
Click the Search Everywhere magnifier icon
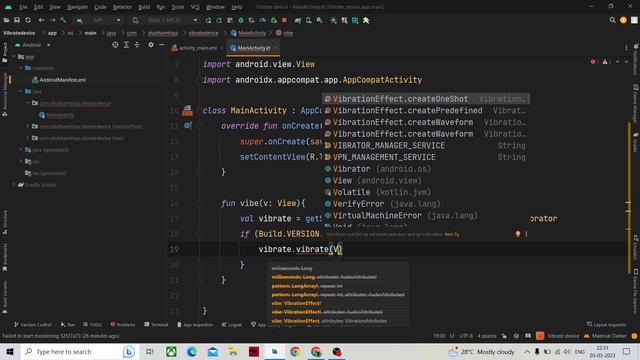[612, 20]
